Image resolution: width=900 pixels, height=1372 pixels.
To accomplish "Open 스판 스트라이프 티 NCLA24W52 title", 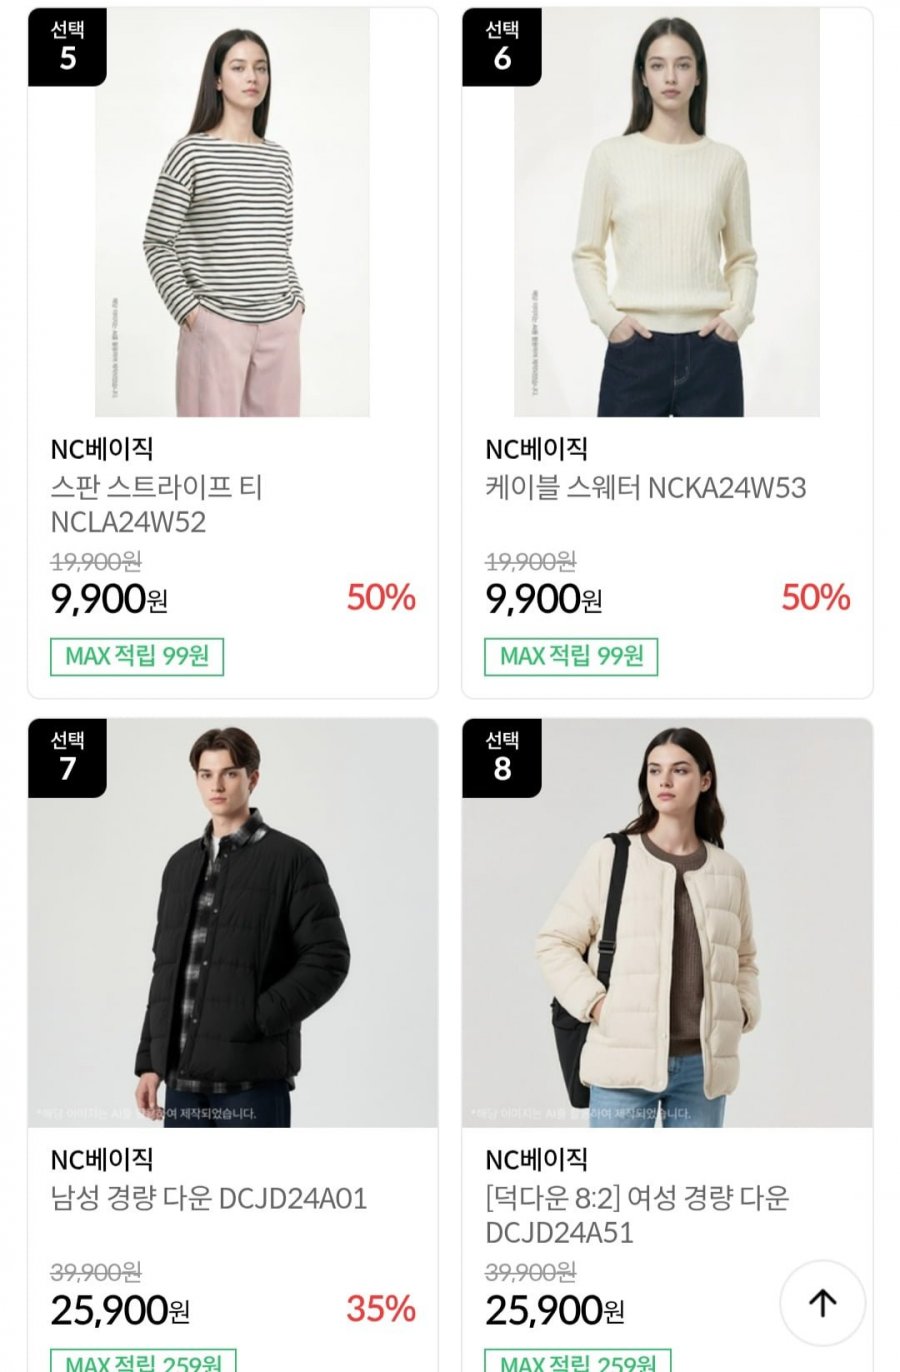I will 156,505.
